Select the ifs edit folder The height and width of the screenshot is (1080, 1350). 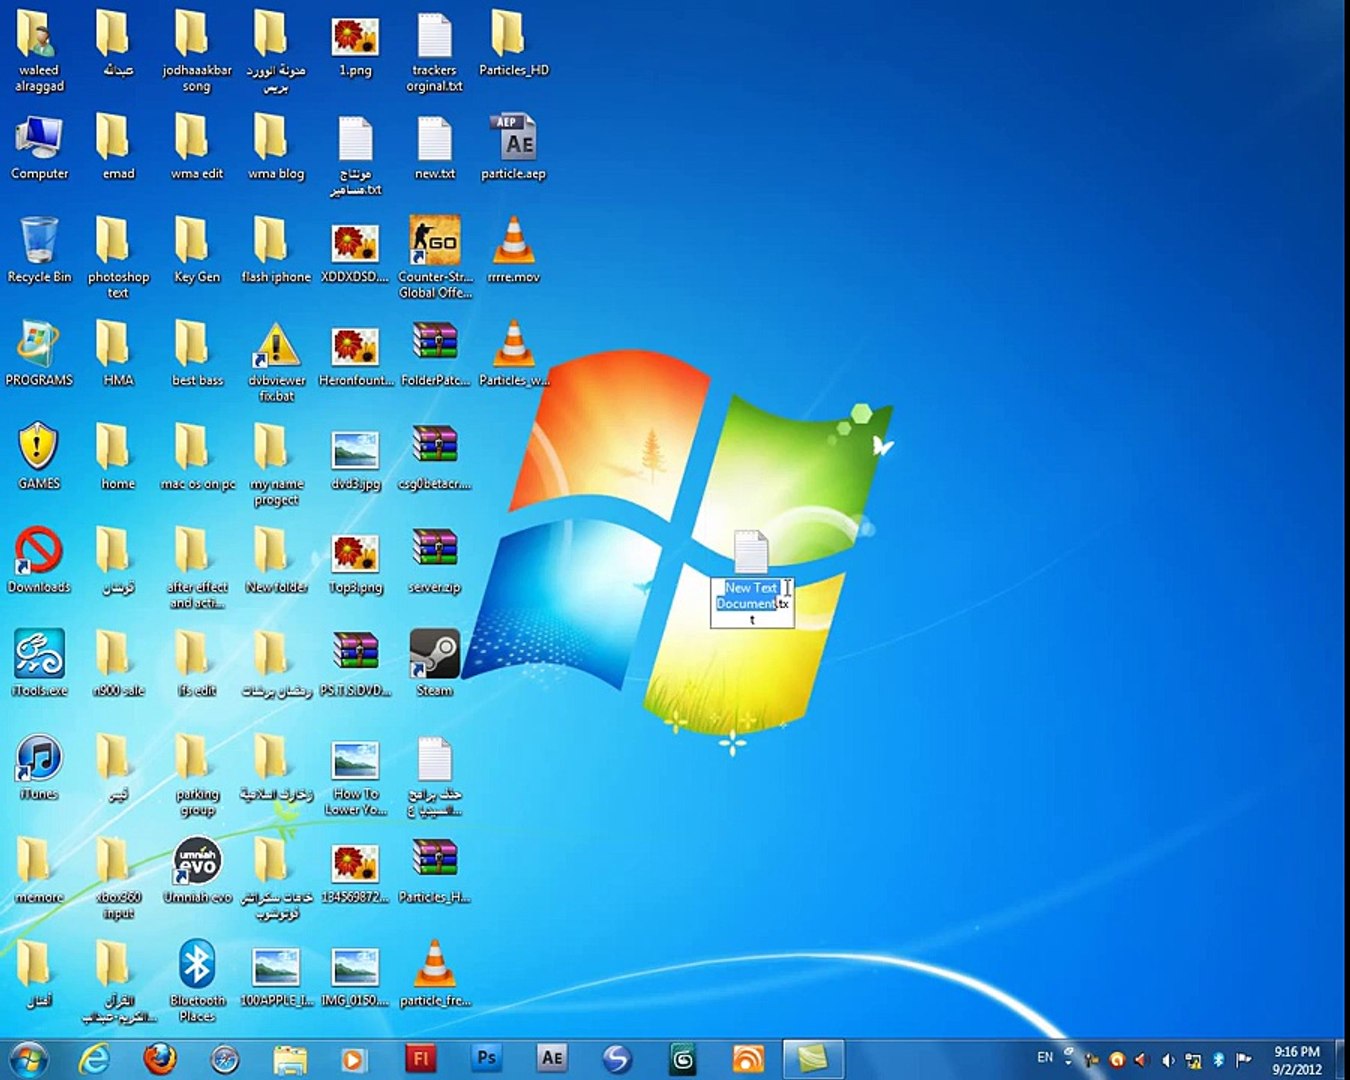point(197,663)
